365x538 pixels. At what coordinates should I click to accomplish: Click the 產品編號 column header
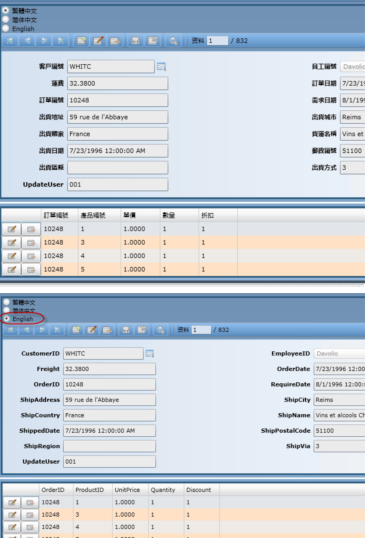pyautogui.click(x=99, y=215)
